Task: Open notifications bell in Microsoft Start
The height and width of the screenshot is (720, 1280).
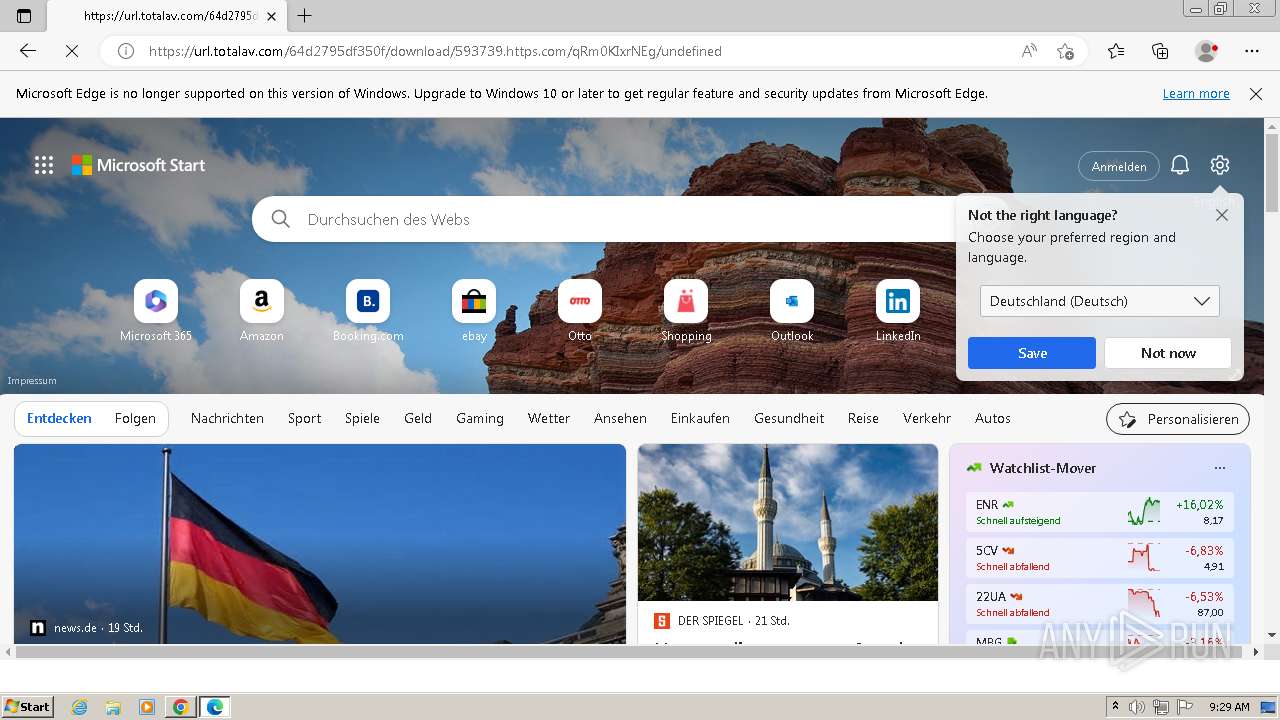Action: (1180, 165)
